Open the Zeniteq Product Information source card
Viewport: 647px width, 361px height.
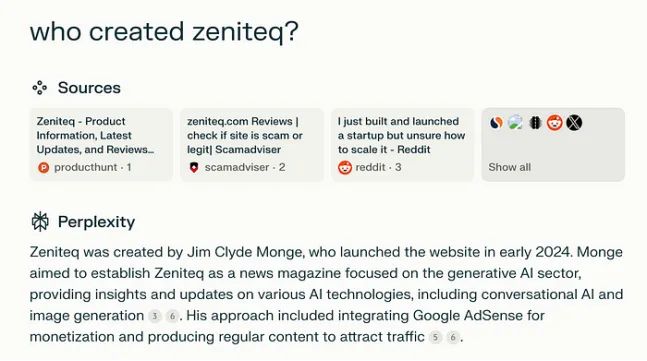point(101,144)
